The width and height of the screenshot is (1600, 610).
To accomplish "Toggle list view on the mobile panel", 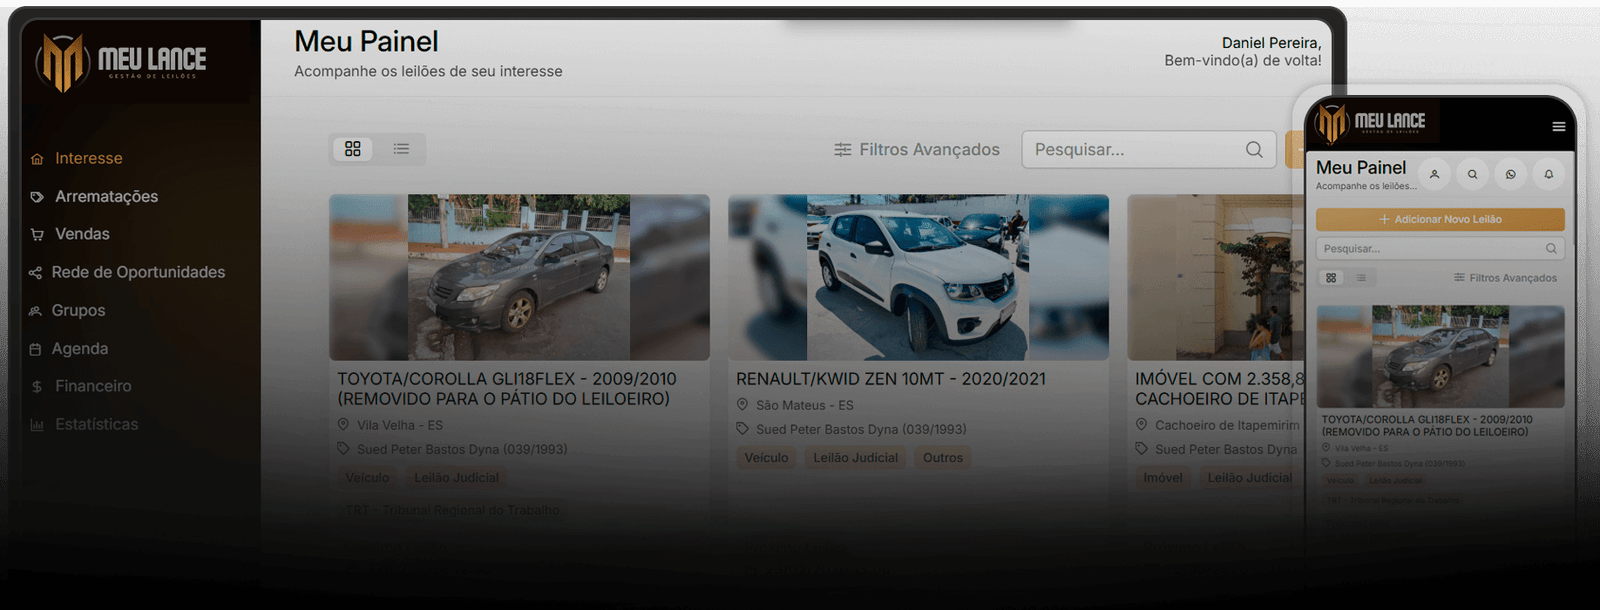I will click(1361, 278).
